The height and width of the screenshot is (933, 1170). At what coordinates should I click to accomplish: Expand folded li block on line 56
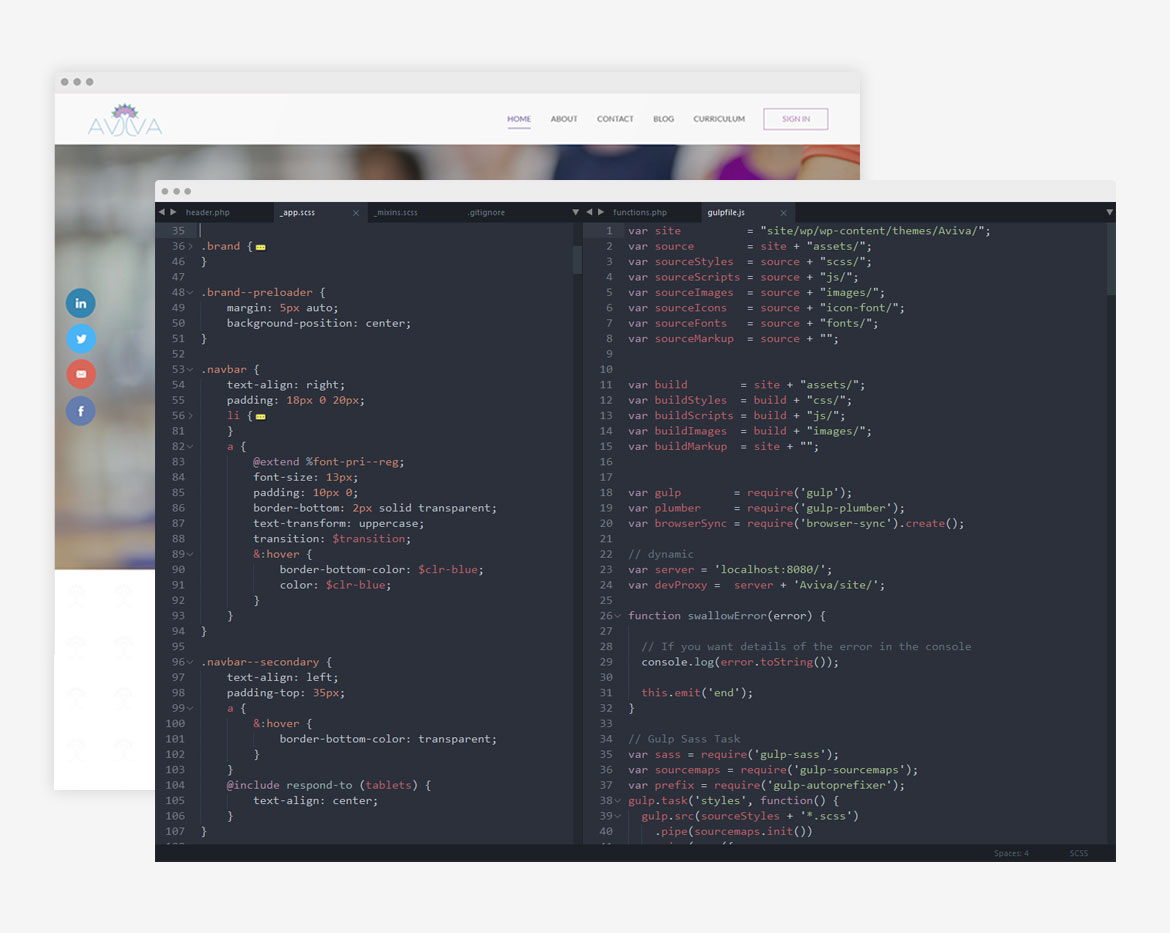tap(260, 416)
